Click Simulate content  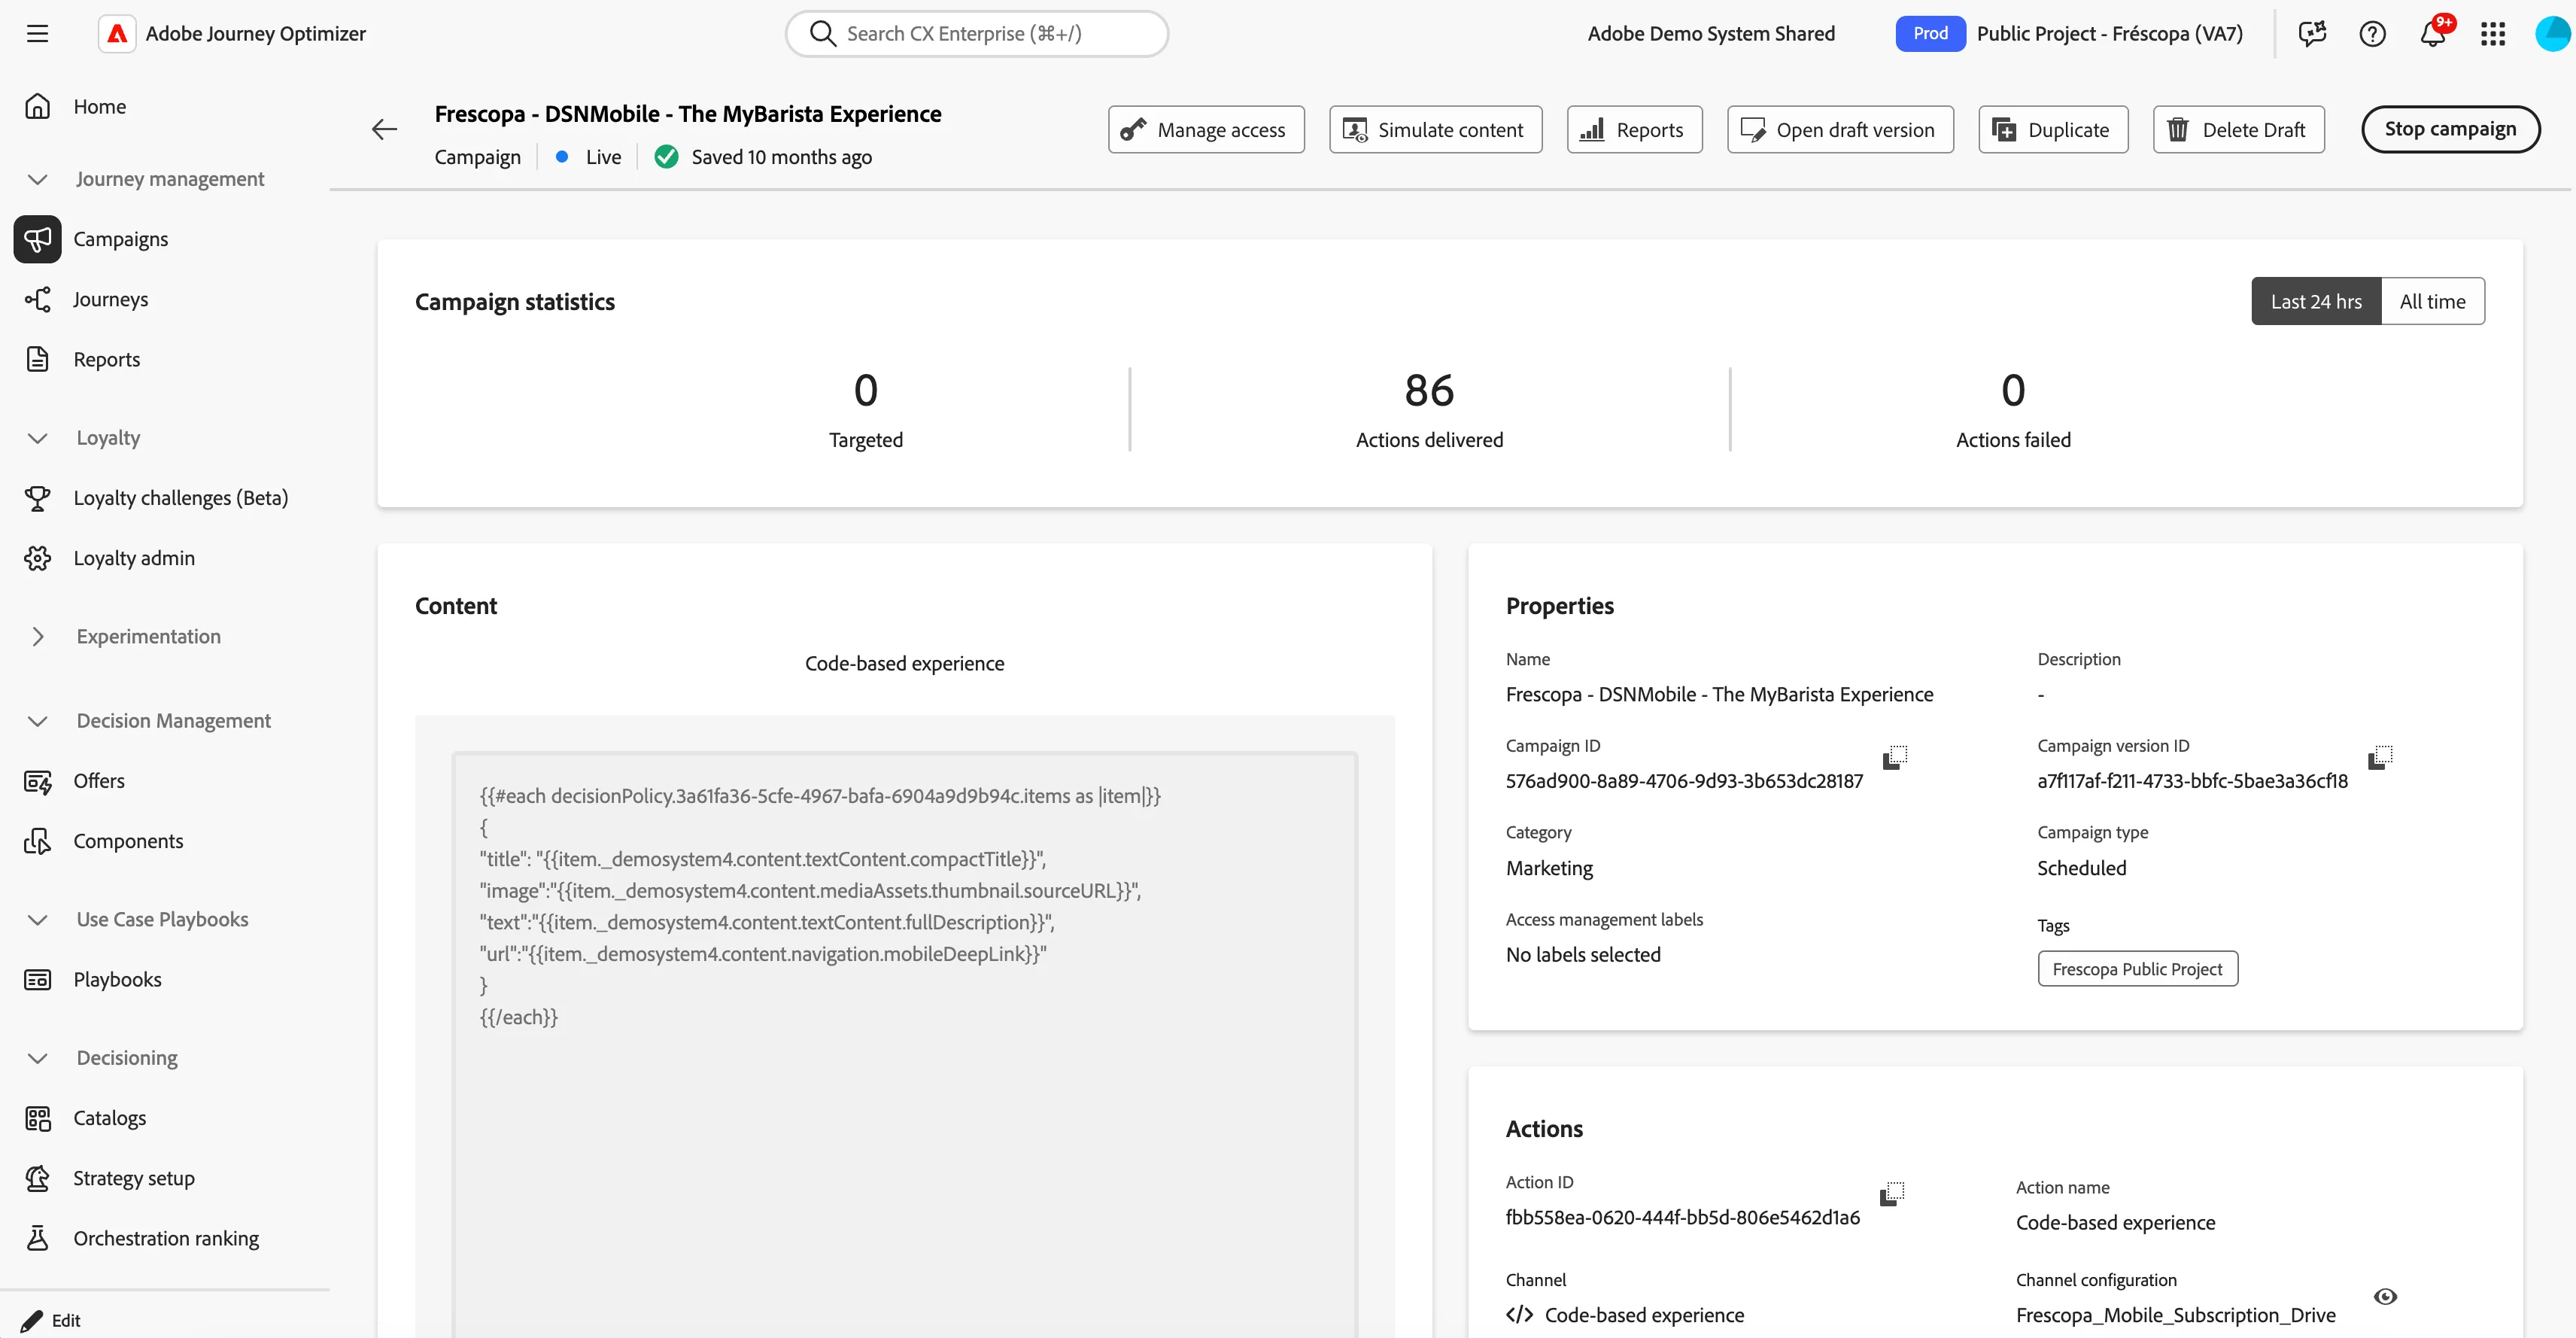[x=1435, y=129]
